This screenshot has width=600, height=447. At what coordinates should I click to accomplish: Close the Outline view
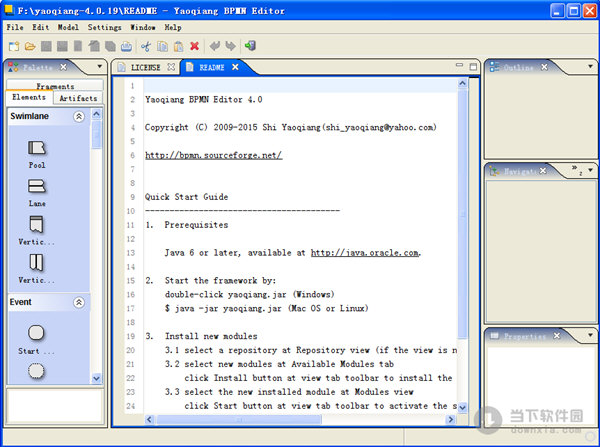(x=544, y=67)
